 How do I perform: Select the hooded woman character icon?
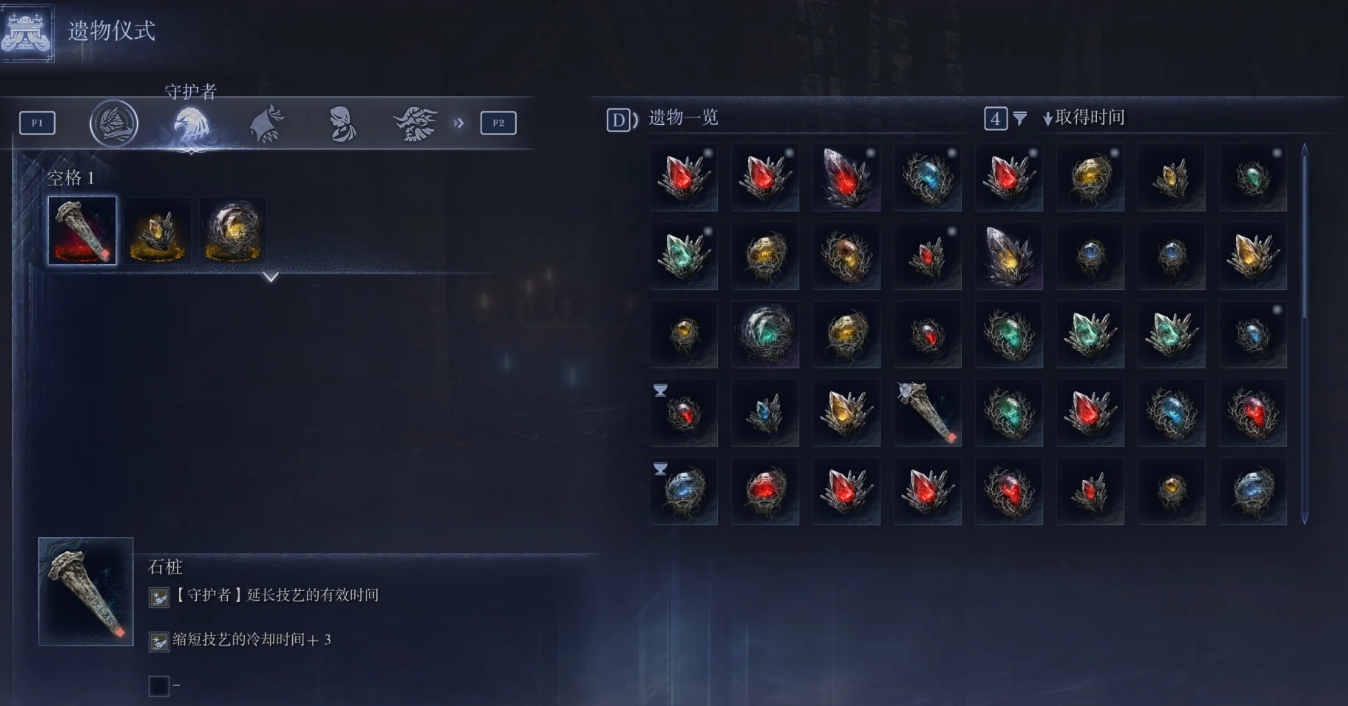pos(342,124)
